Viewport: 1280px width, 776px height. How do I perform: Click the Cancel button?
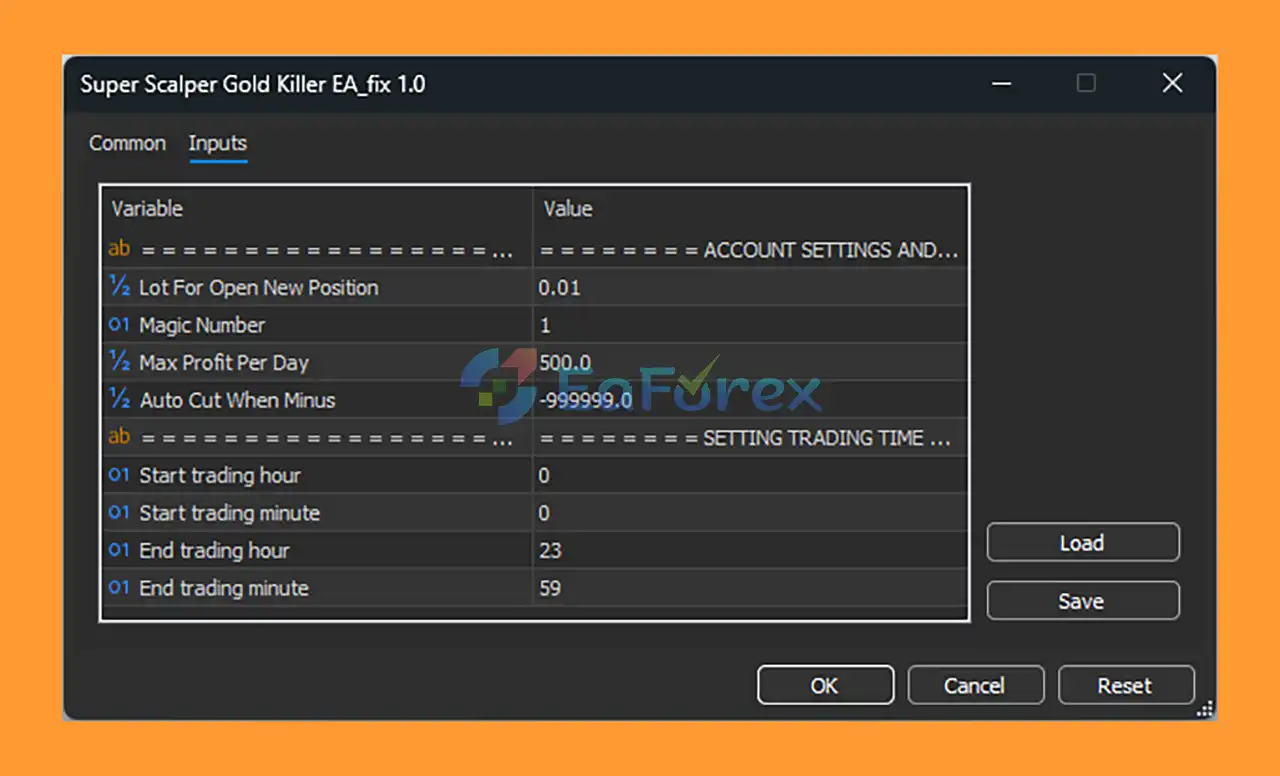pos(975,685)
